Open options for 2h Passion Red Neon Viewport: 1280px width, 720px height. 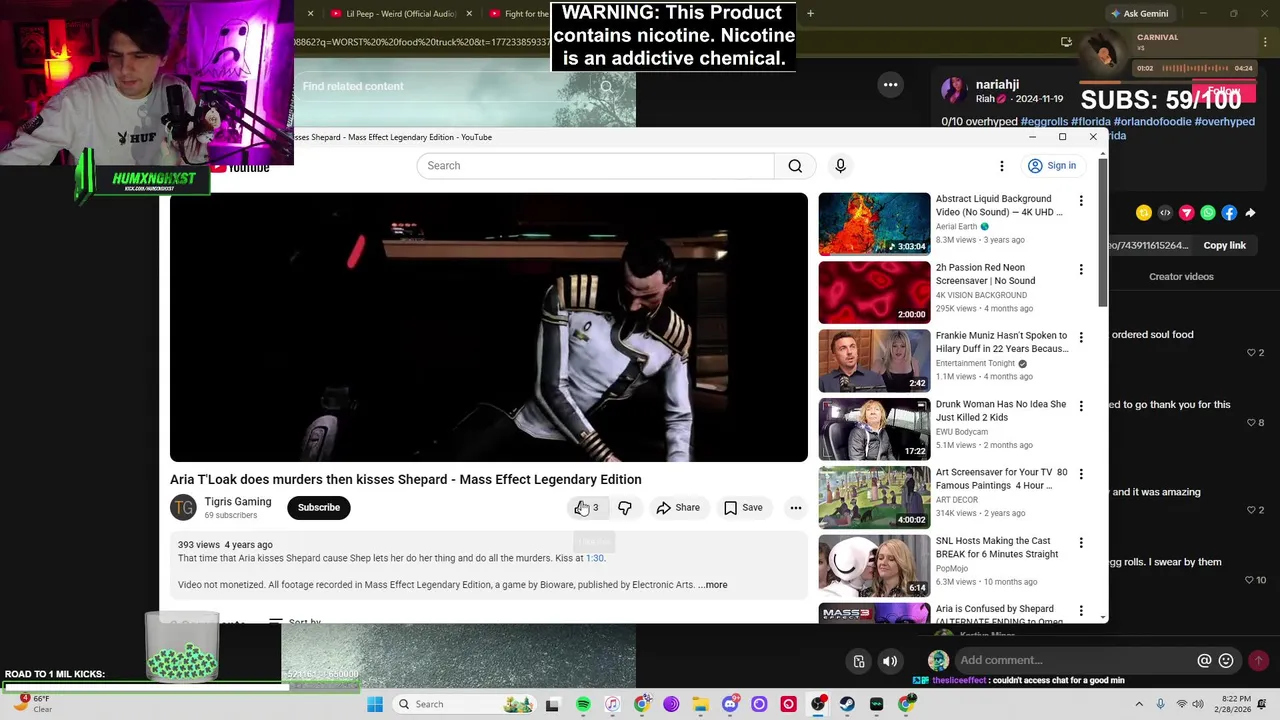[1080, 269]
